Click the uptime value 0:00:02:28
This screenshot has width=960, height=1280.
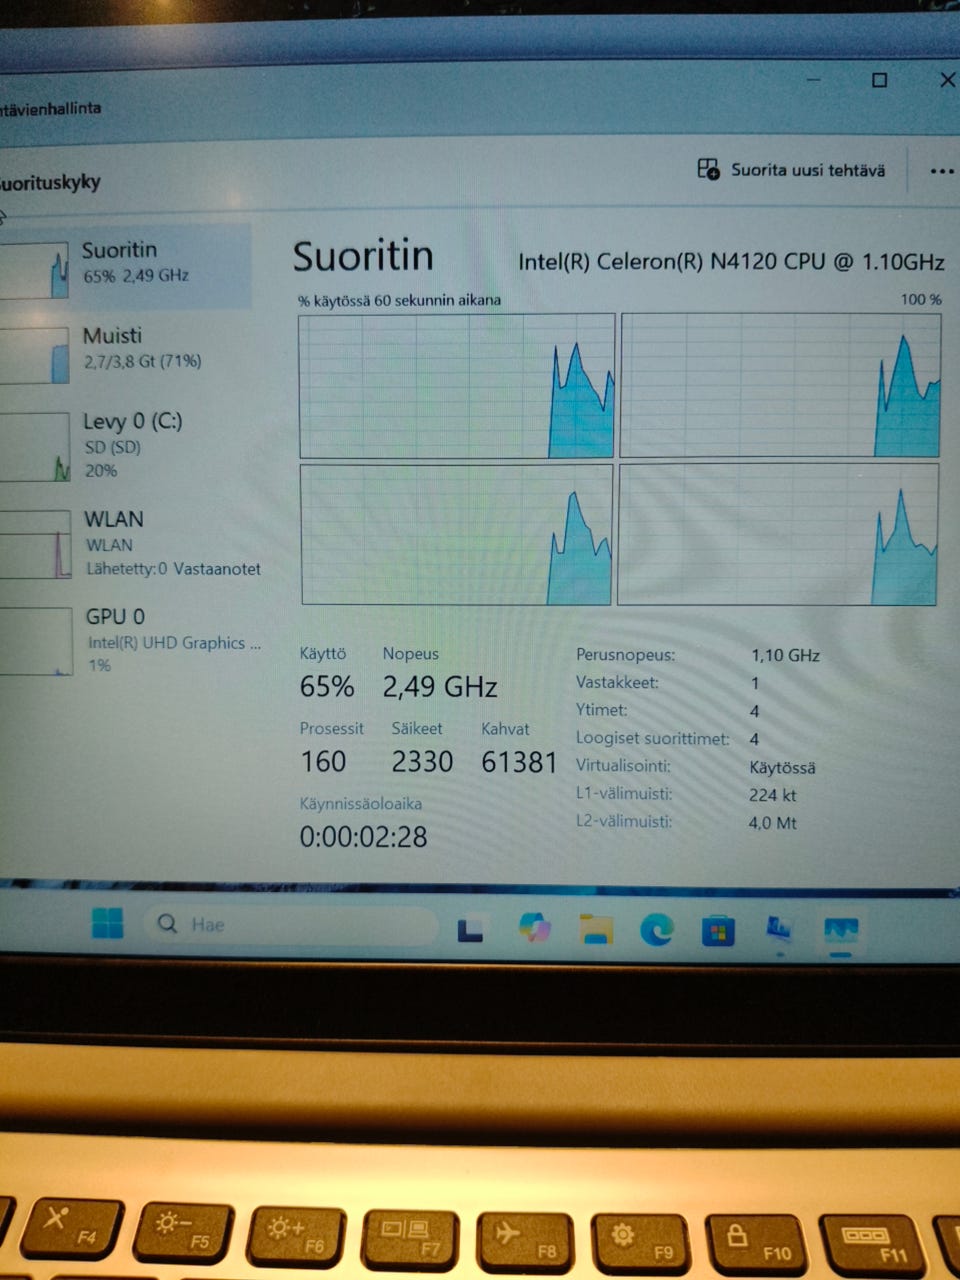click(363, 837)
